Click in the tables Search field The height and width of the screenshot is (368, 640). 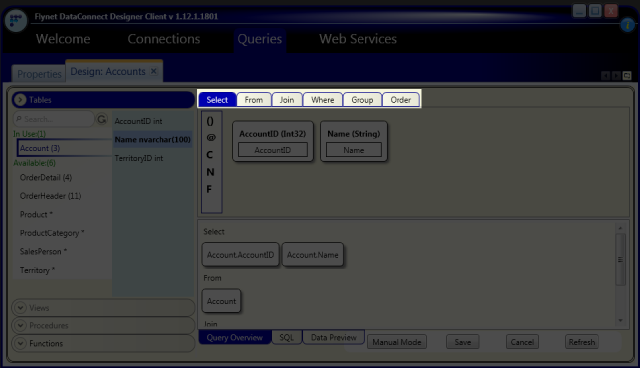pyautogui.click(x=54, y=119)
